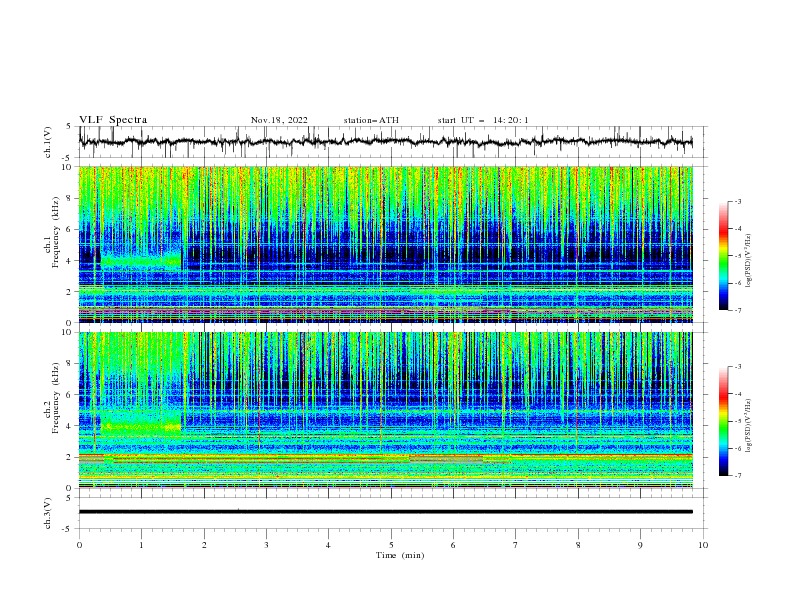Click the "start UT = 14:20:1" text
Image resolution: width=792 pixels, height=612 pixels.
(x=482, y=120)
